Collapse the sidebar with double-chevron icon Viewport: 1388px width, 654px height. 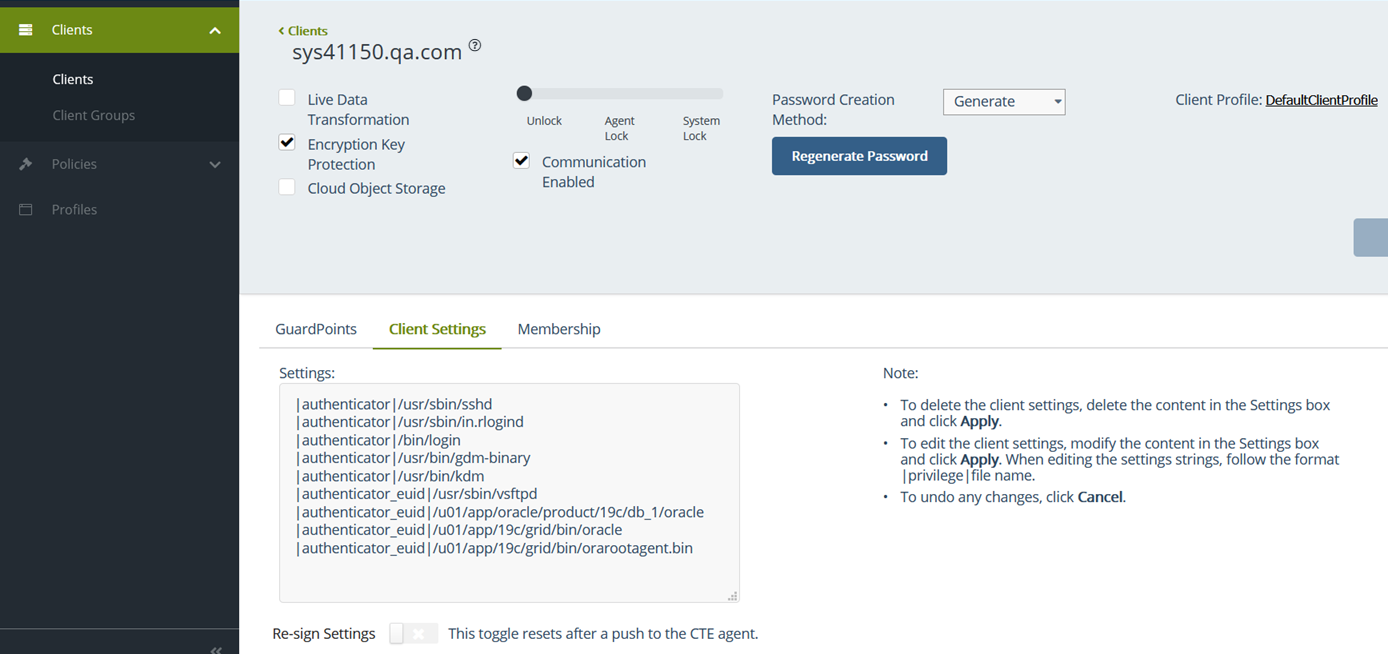click(x=216, y=648)
